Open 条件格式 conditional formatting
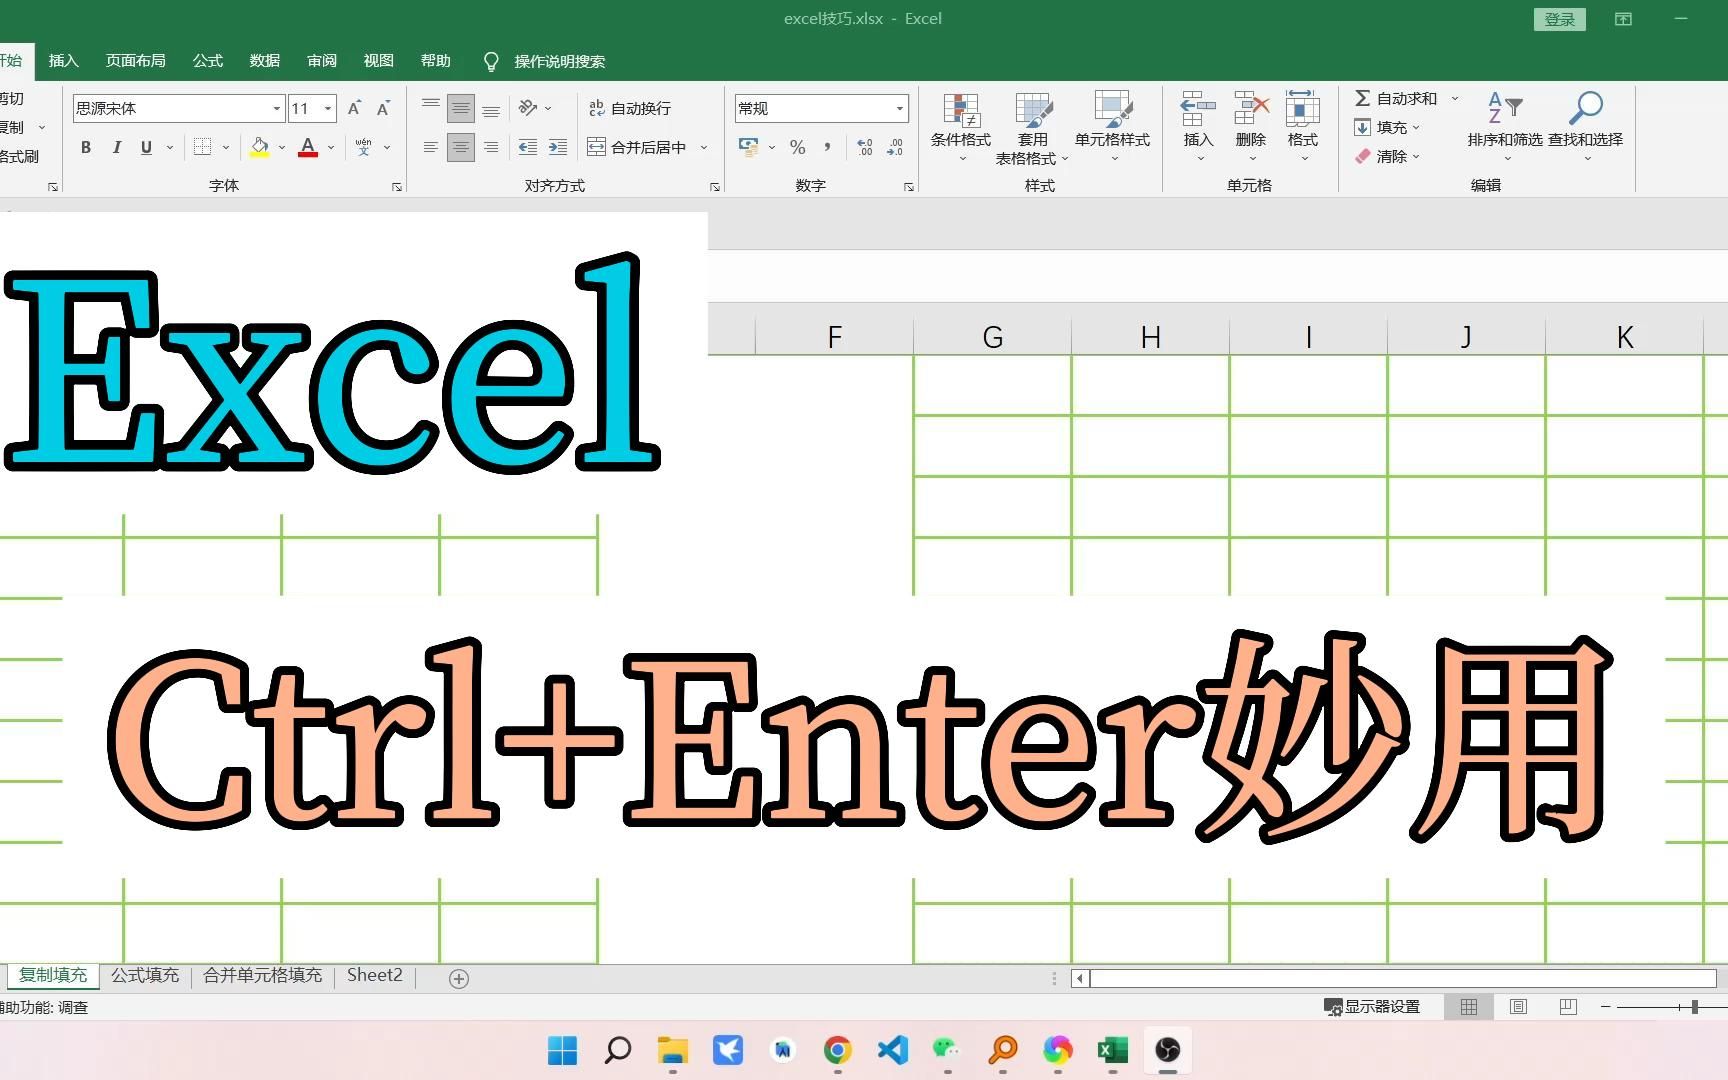1728x1080 pixels. 961,127
